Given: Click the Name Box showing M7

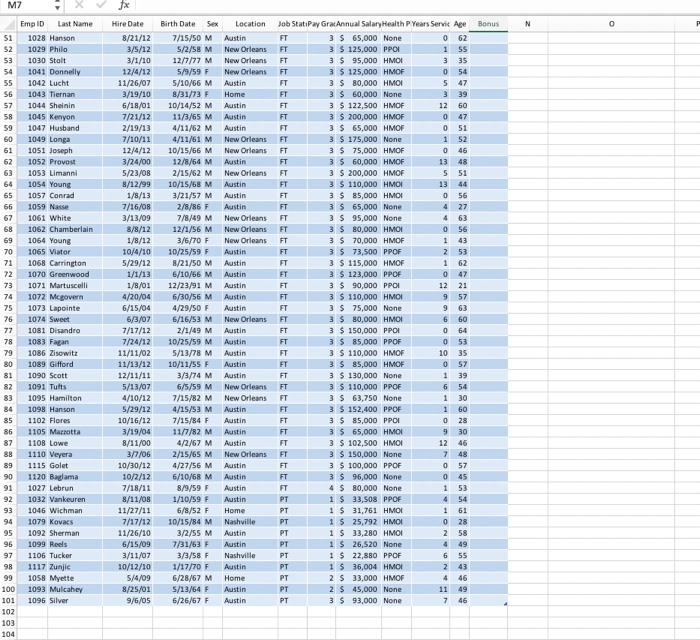Looking at the screenshot, I should 27,5.
